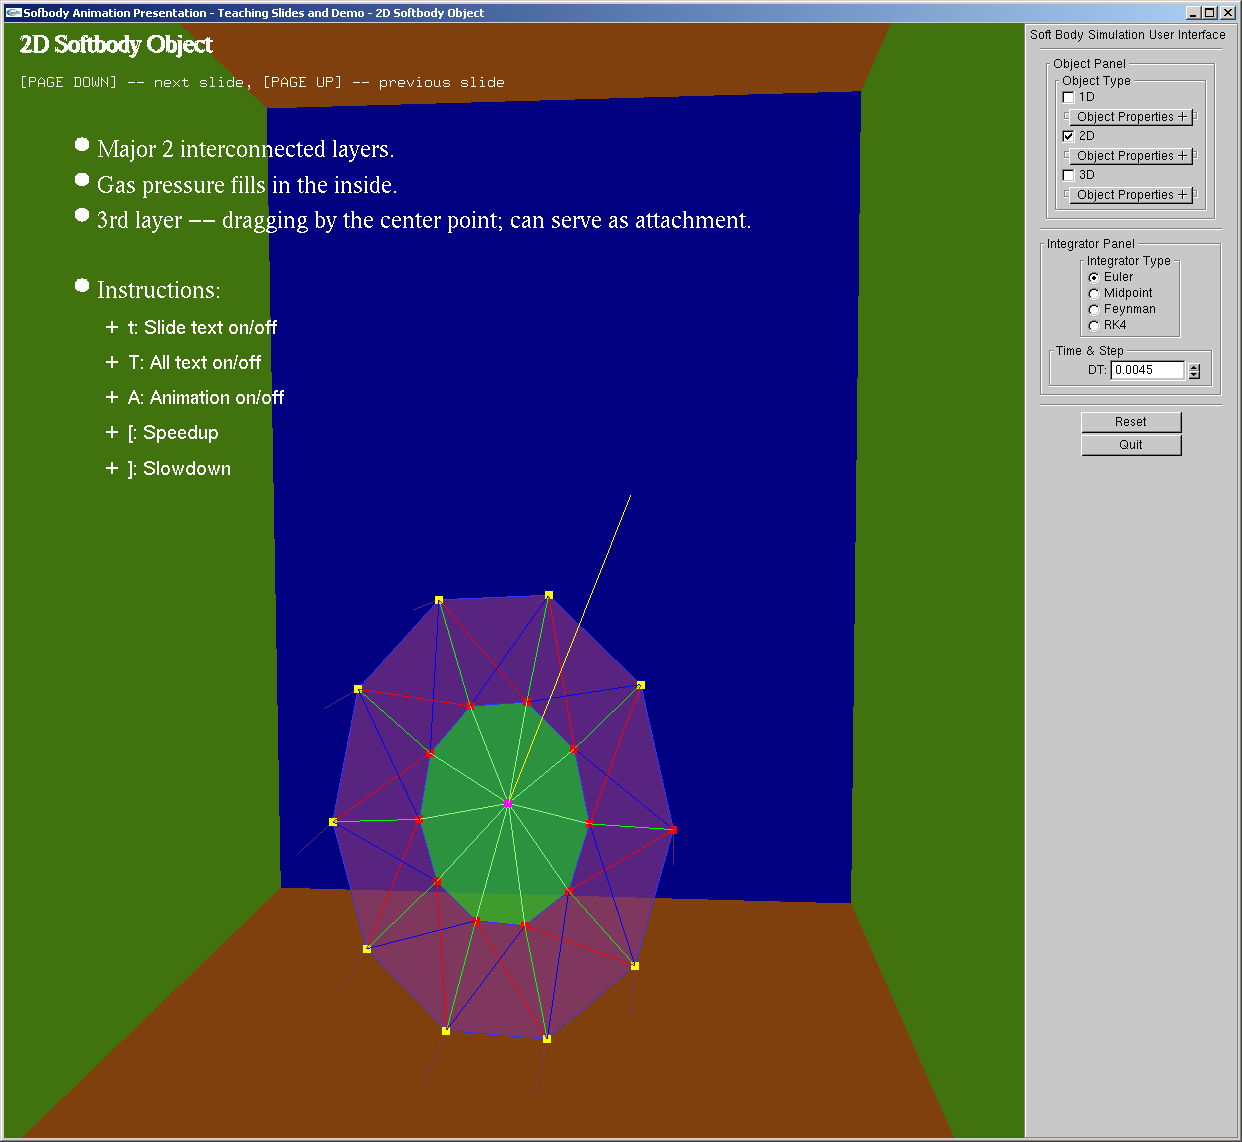
Task: Click the rightmost red vertex of the softbody
Action: coord(673,829)
